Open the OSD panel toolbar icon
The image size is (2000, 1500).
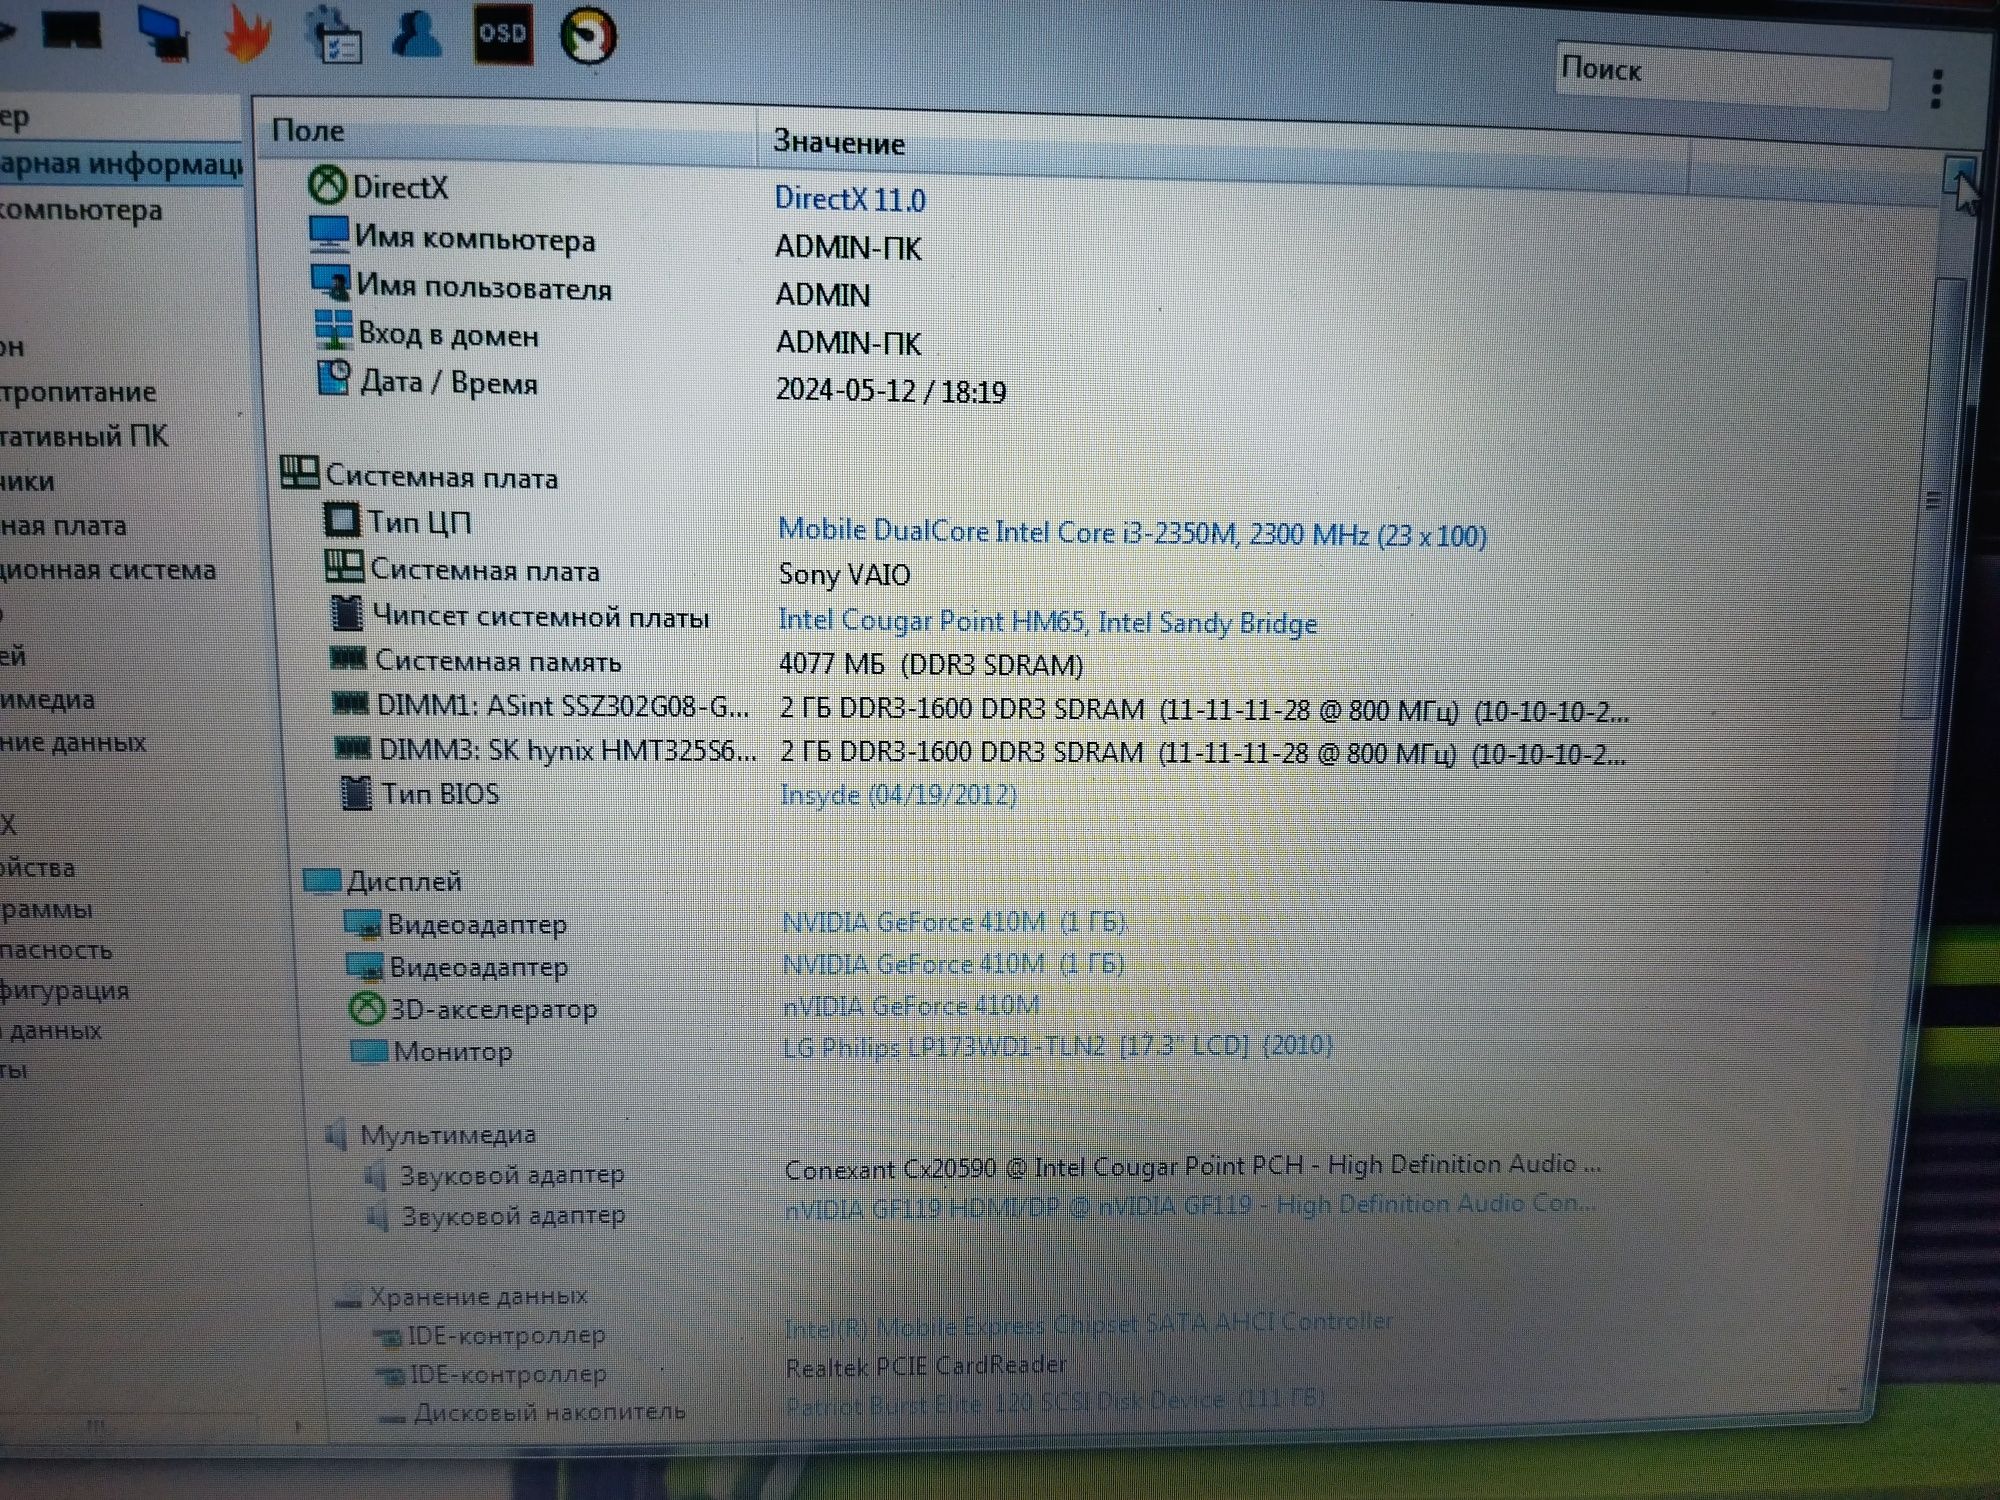(x=502, y=34)
